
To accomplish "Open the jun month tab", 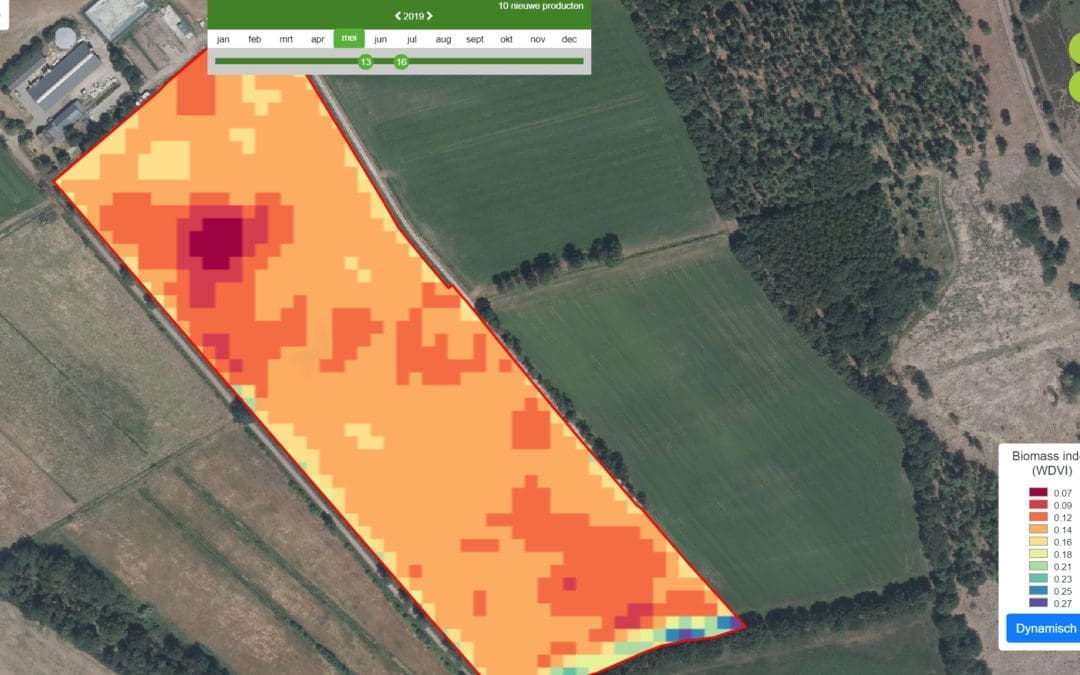I will coord(380,39).
